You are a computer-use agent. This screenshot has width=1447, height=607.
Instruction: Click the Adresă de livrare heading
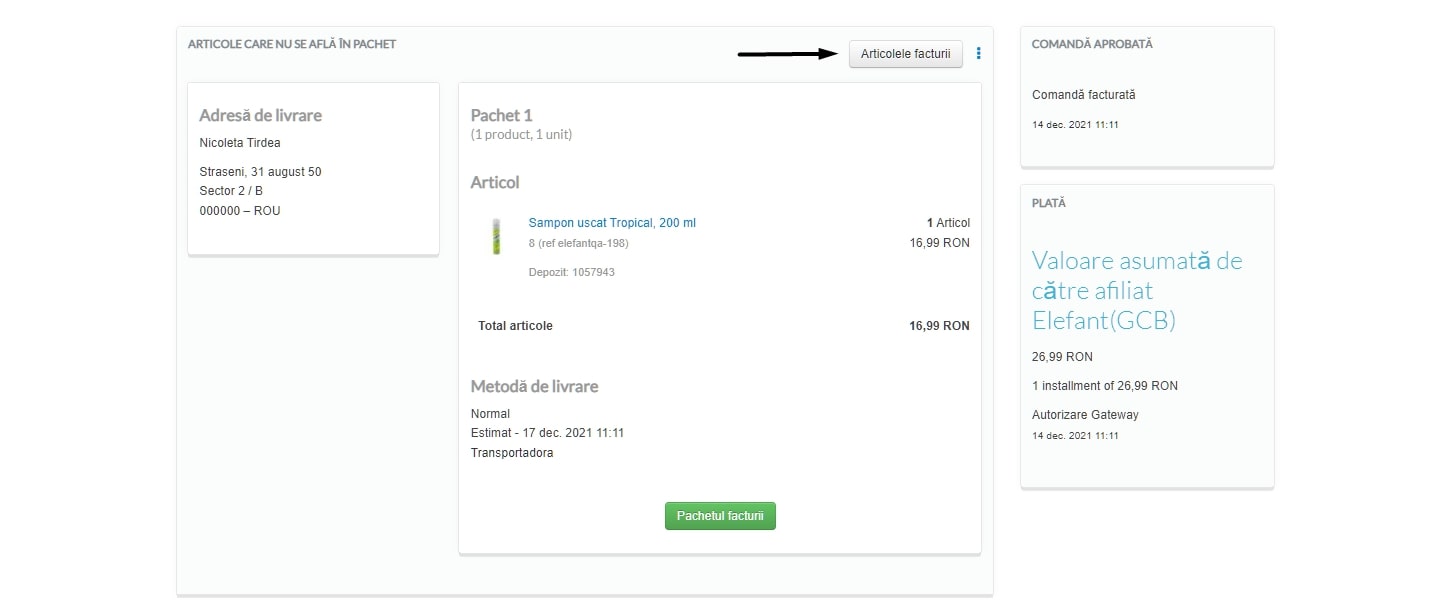(x=260, y=115)
